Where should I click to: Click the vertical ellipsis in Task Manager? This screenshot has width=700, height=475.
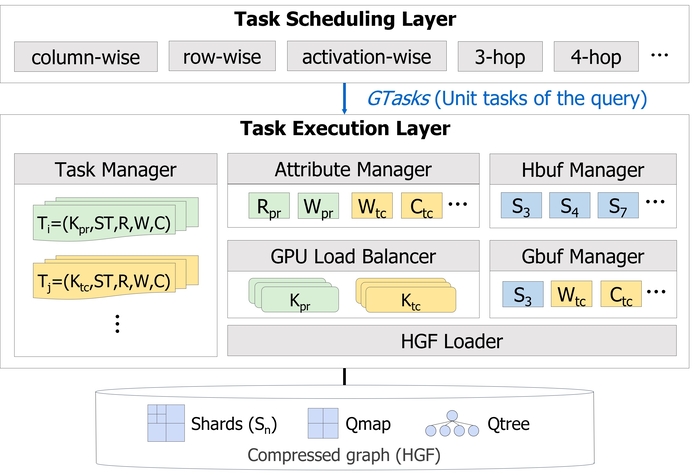117,323
